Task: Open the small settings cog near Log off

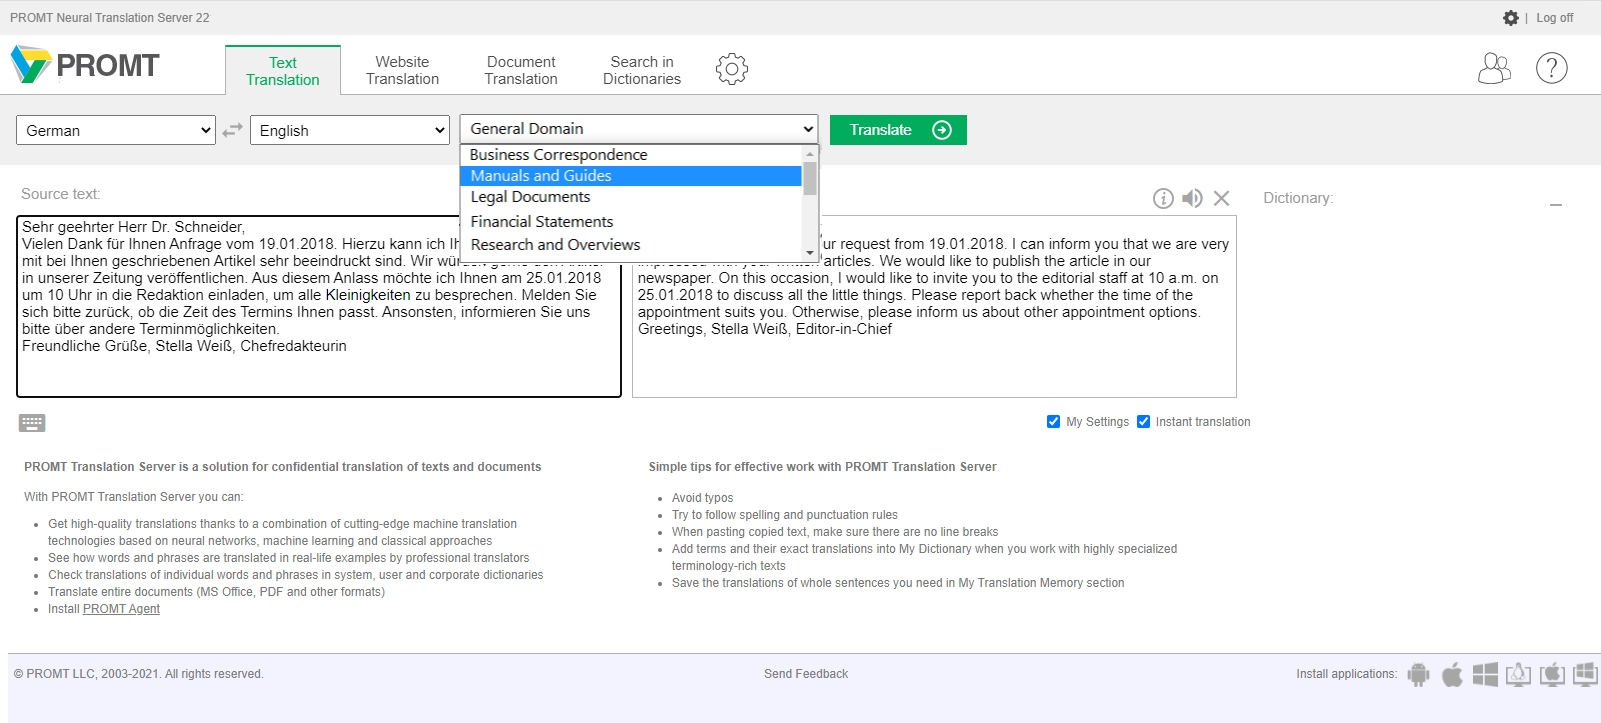Action: pos(1510,18)
